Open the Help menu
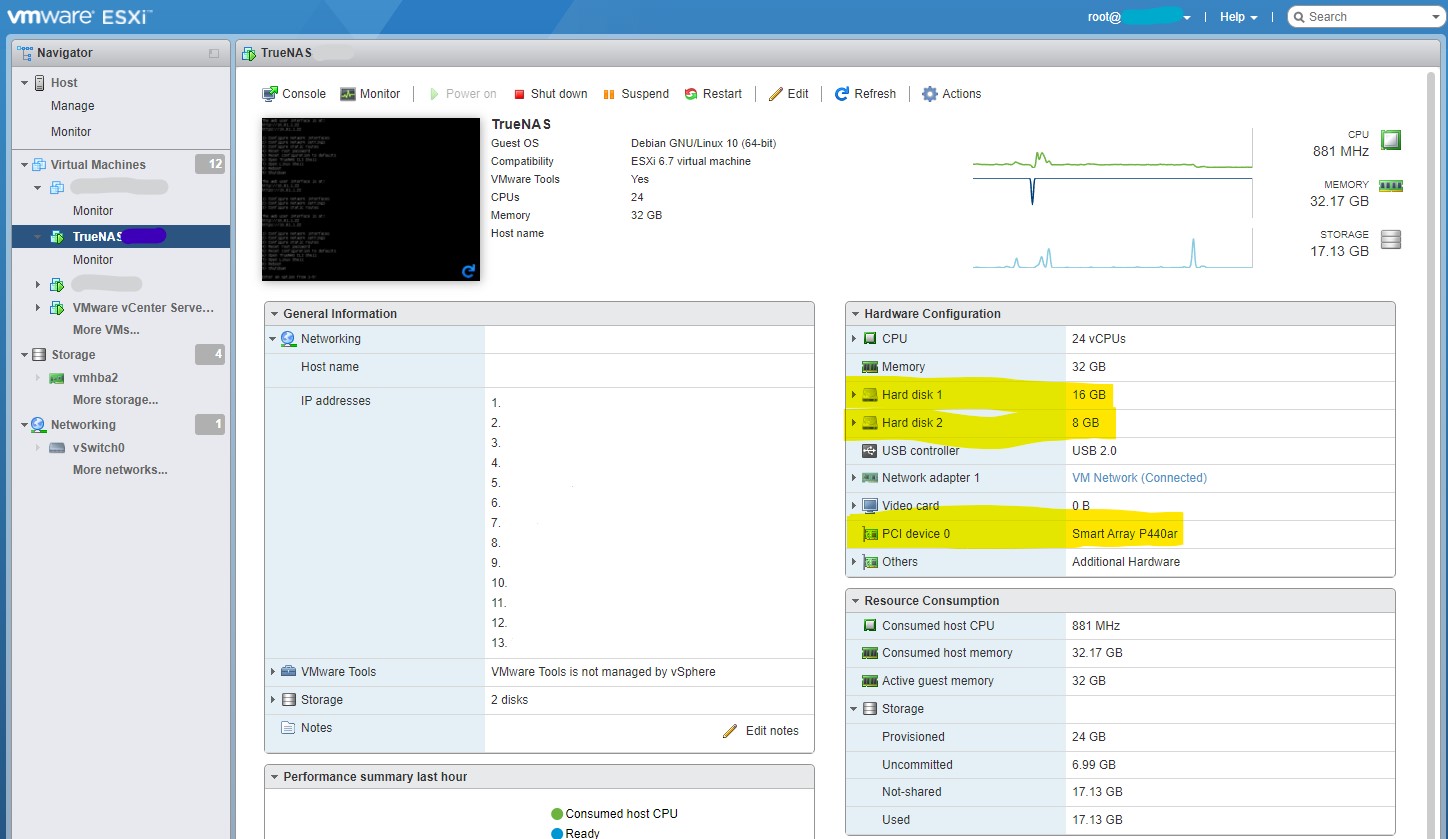 click(1238, 17)
